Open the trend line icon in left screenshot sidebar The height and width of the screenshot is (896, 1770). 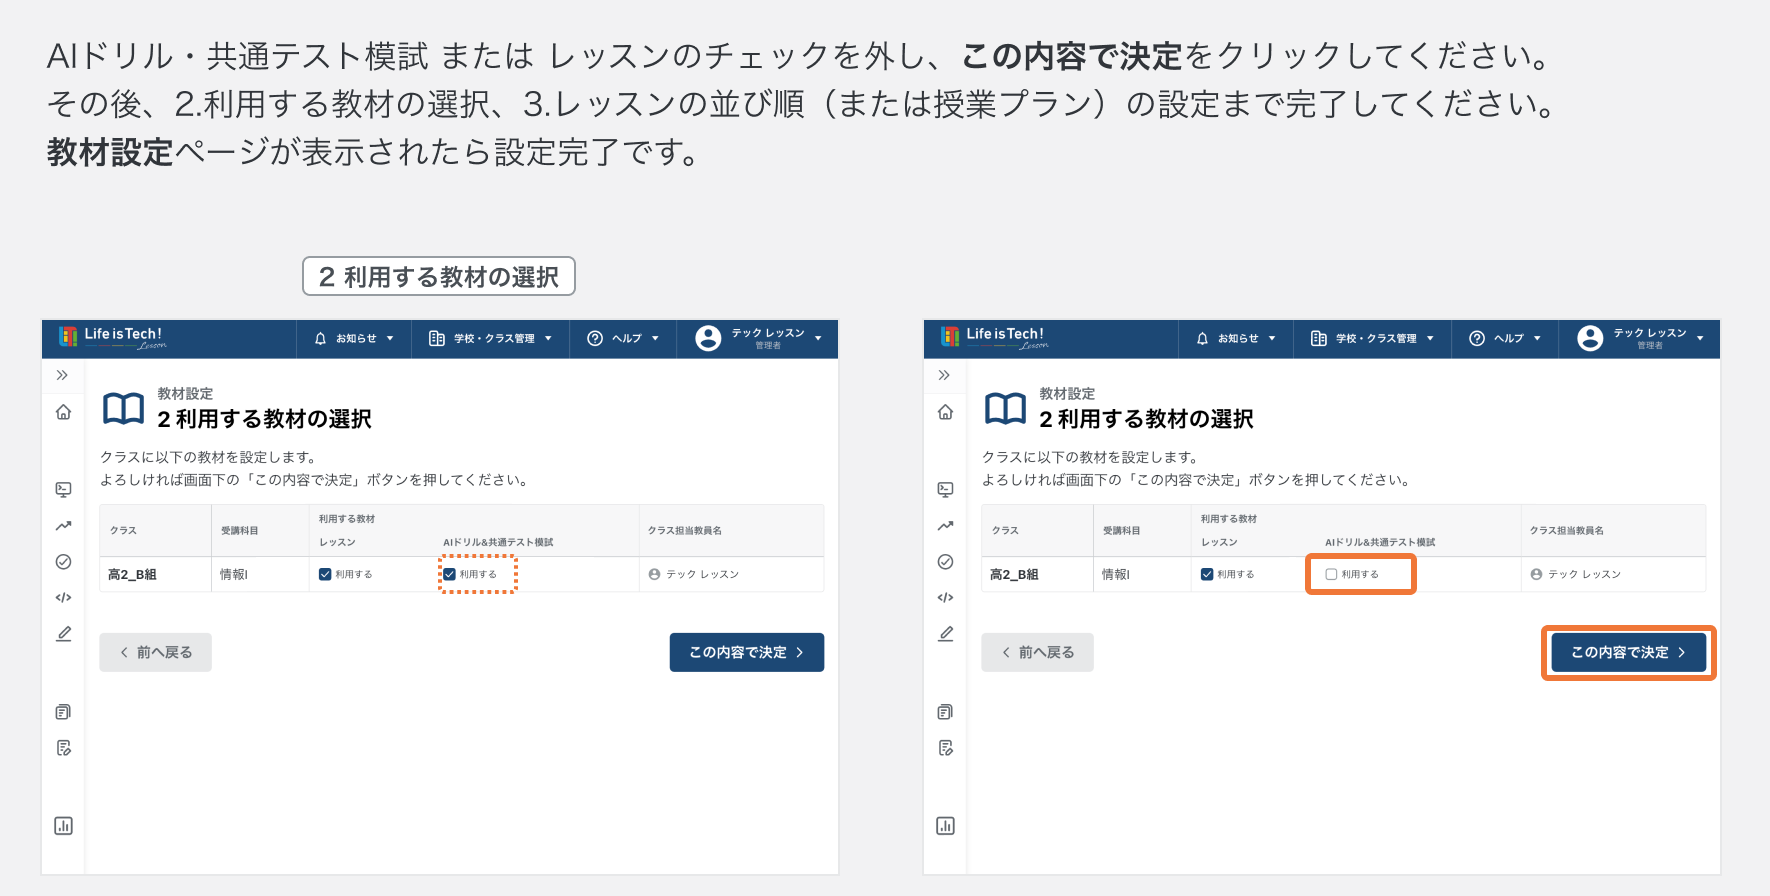click(63, 525)
